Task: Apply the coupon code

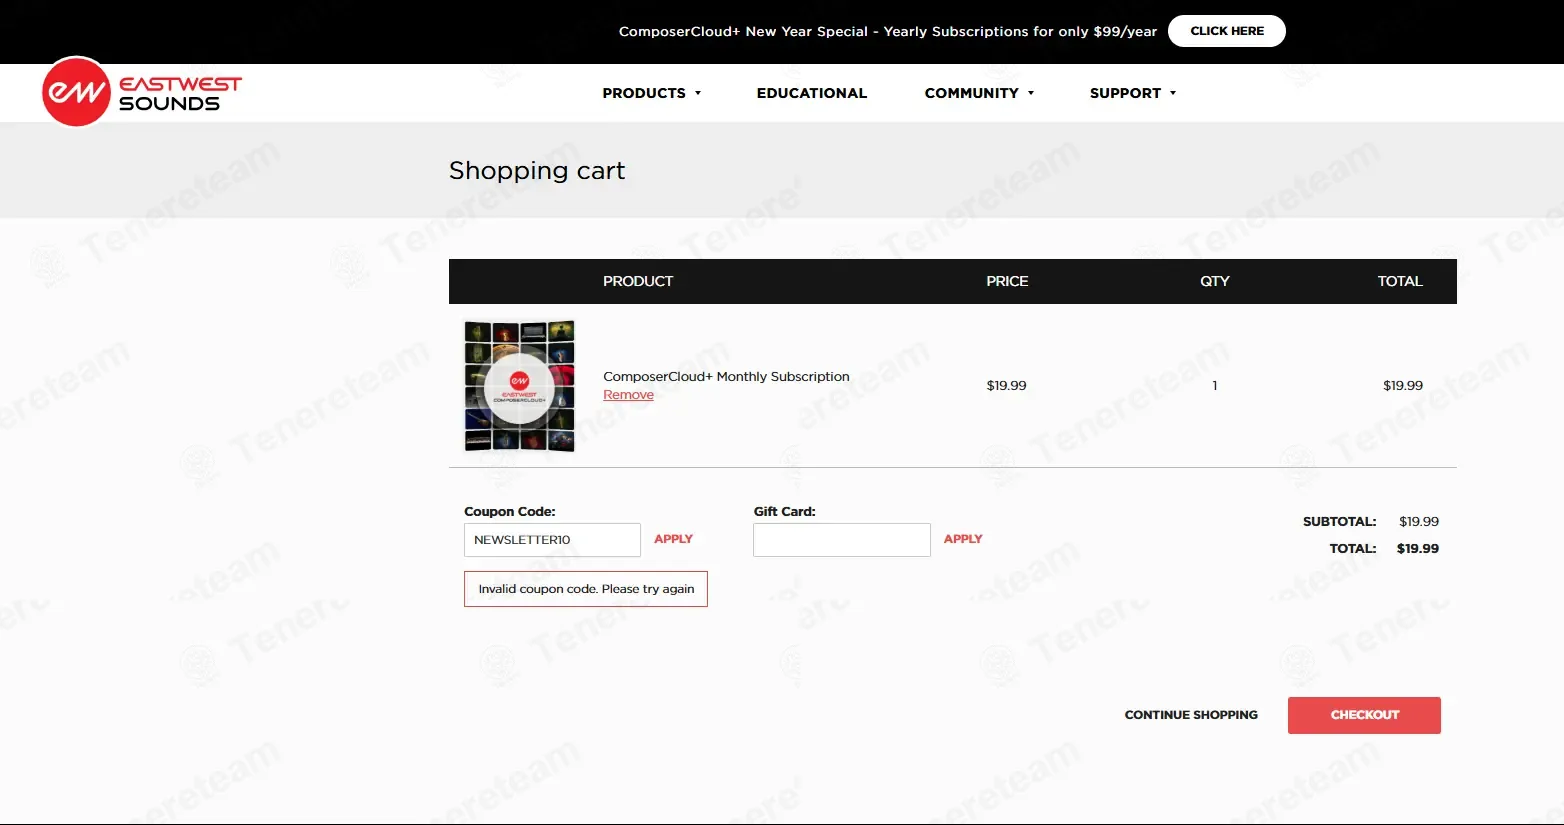Action: click(673, 539)
